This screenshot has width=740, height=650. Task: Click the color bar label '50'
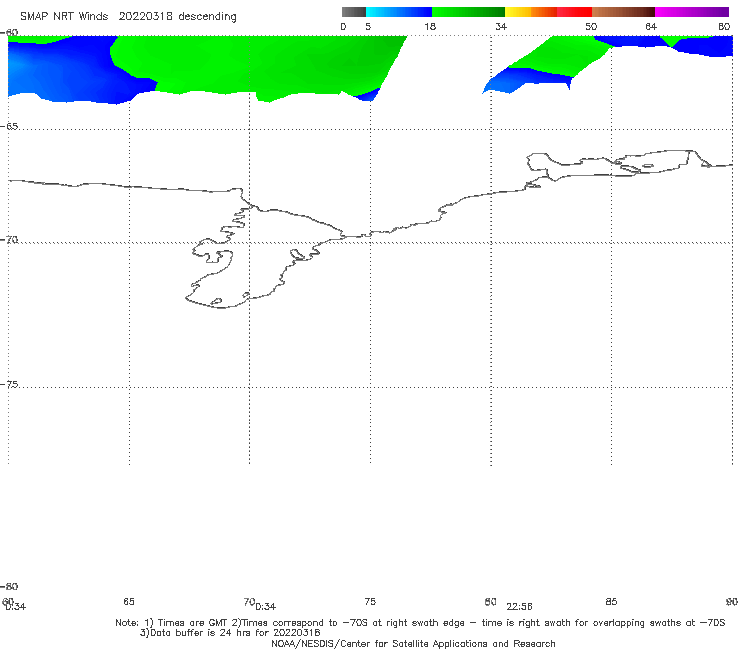point(591,26)
